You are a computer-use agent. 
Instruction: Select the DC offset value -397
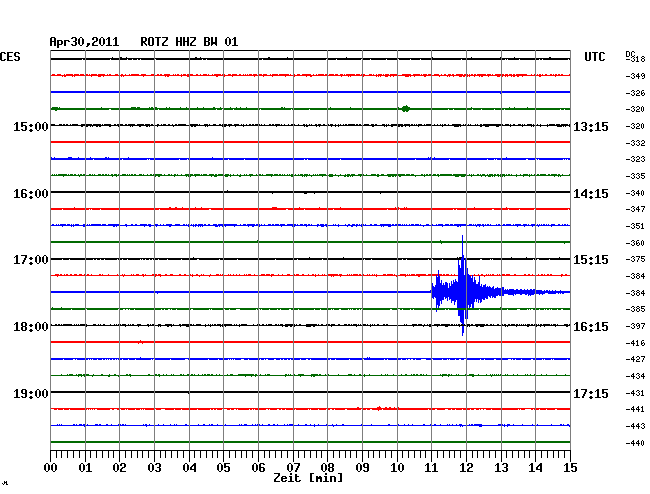(x=635, y=326)
